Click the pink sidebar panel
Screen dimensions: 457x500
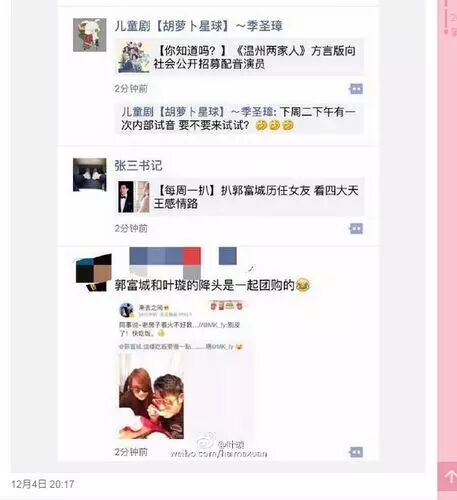coord(447,230)
